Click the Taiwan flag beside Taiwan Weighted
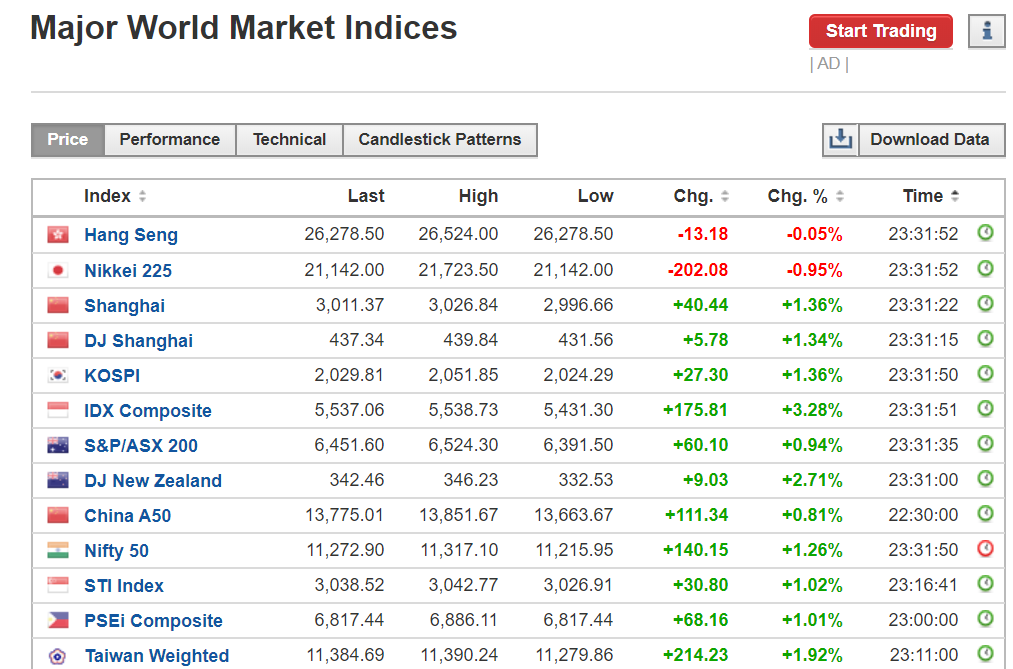The image size is (1013, 669). (58, 656)
